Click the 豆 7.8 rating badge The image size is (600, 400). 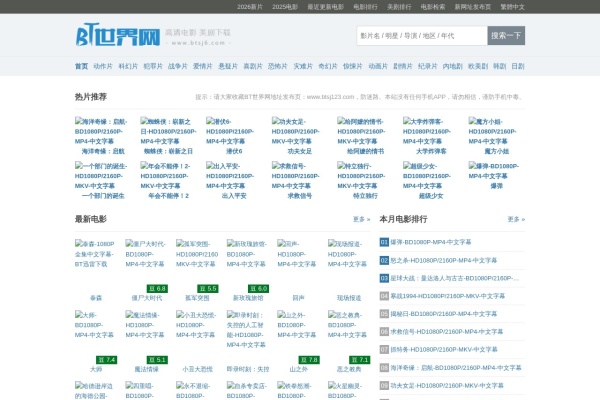309,360
